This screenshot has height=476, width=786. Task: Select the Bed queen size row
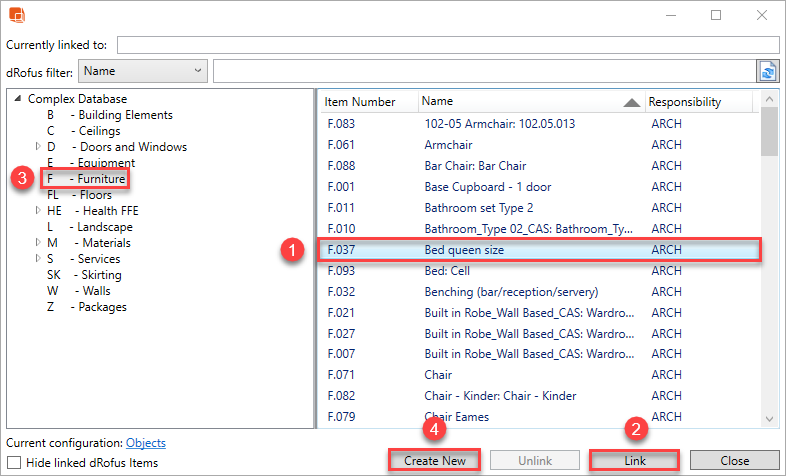pos(540,250)
